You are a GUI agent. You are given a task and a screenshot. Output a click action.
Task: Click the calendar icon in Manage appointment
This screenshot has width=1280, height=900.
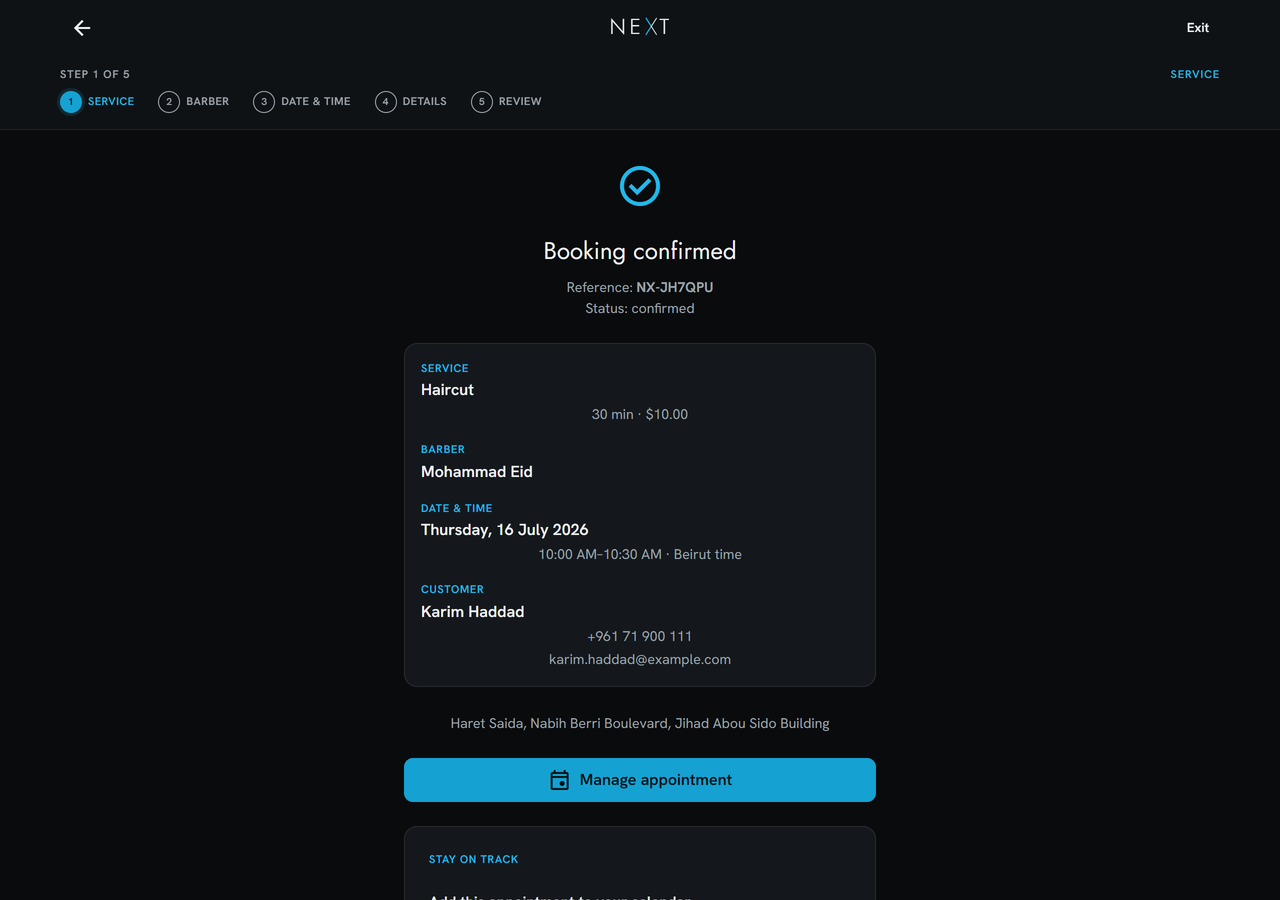tap(560, 780)
